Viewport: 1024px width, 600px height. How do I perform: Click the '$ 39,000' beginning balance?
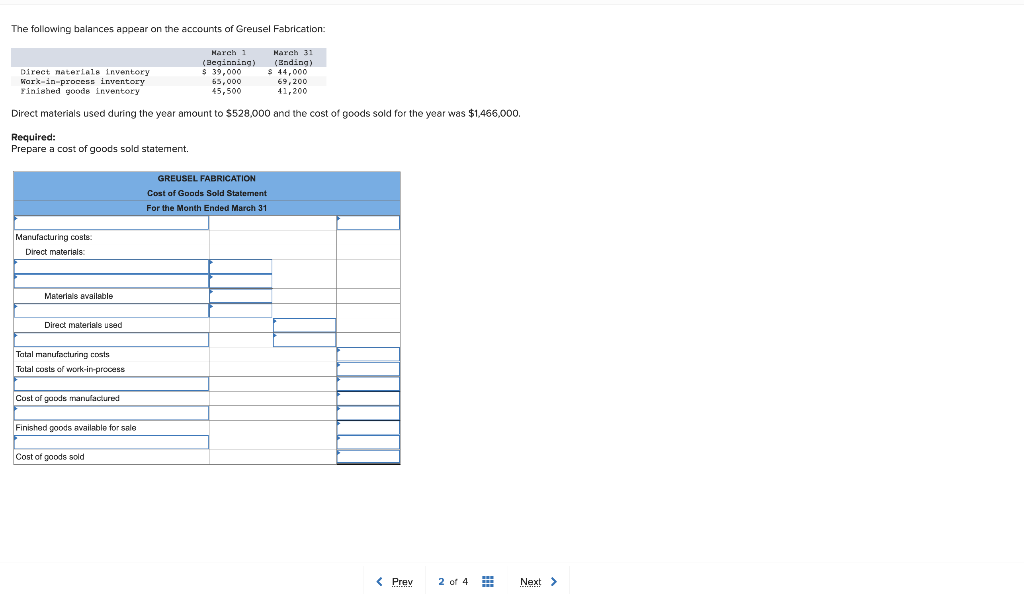coord(222,72)
